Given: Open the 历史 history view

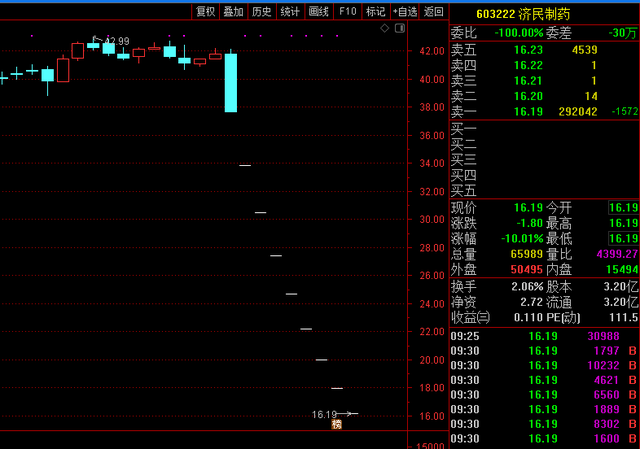Looking at the screenshot, I should [x=261, y=12].
